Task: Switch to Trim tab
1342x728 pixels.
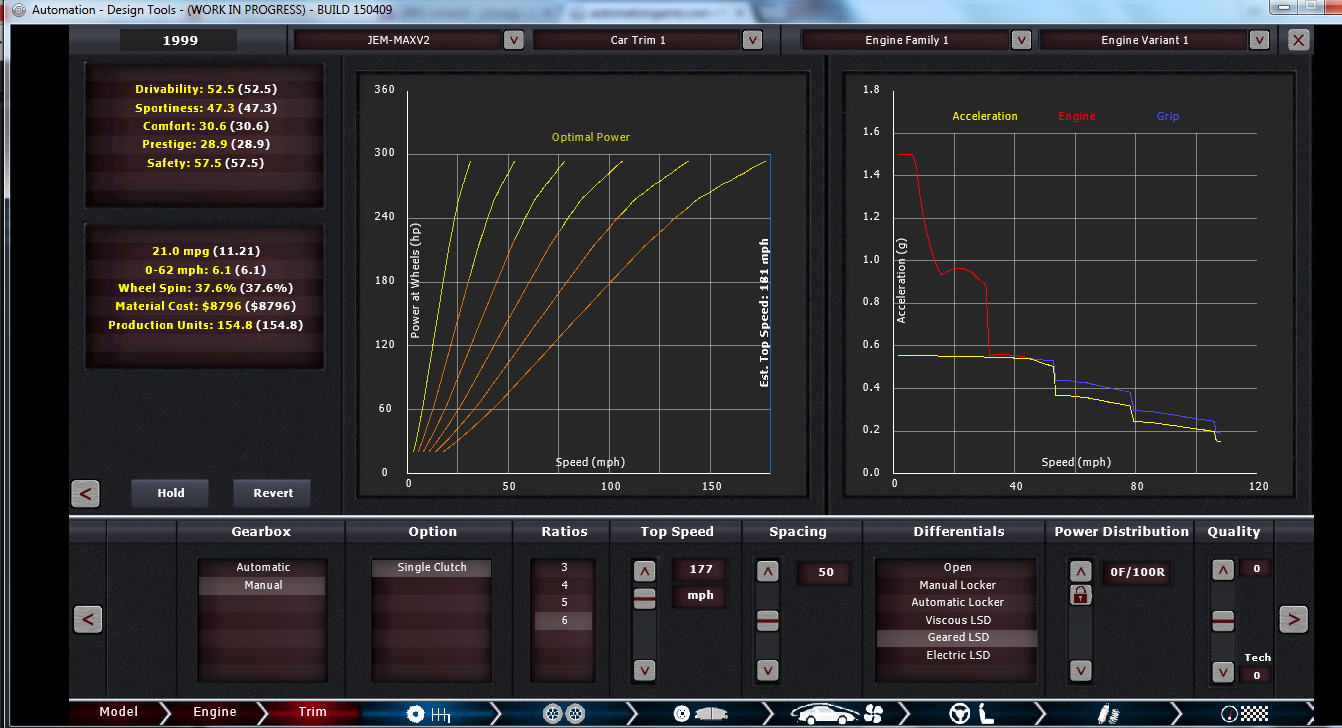Action: [x=313, y=712]
